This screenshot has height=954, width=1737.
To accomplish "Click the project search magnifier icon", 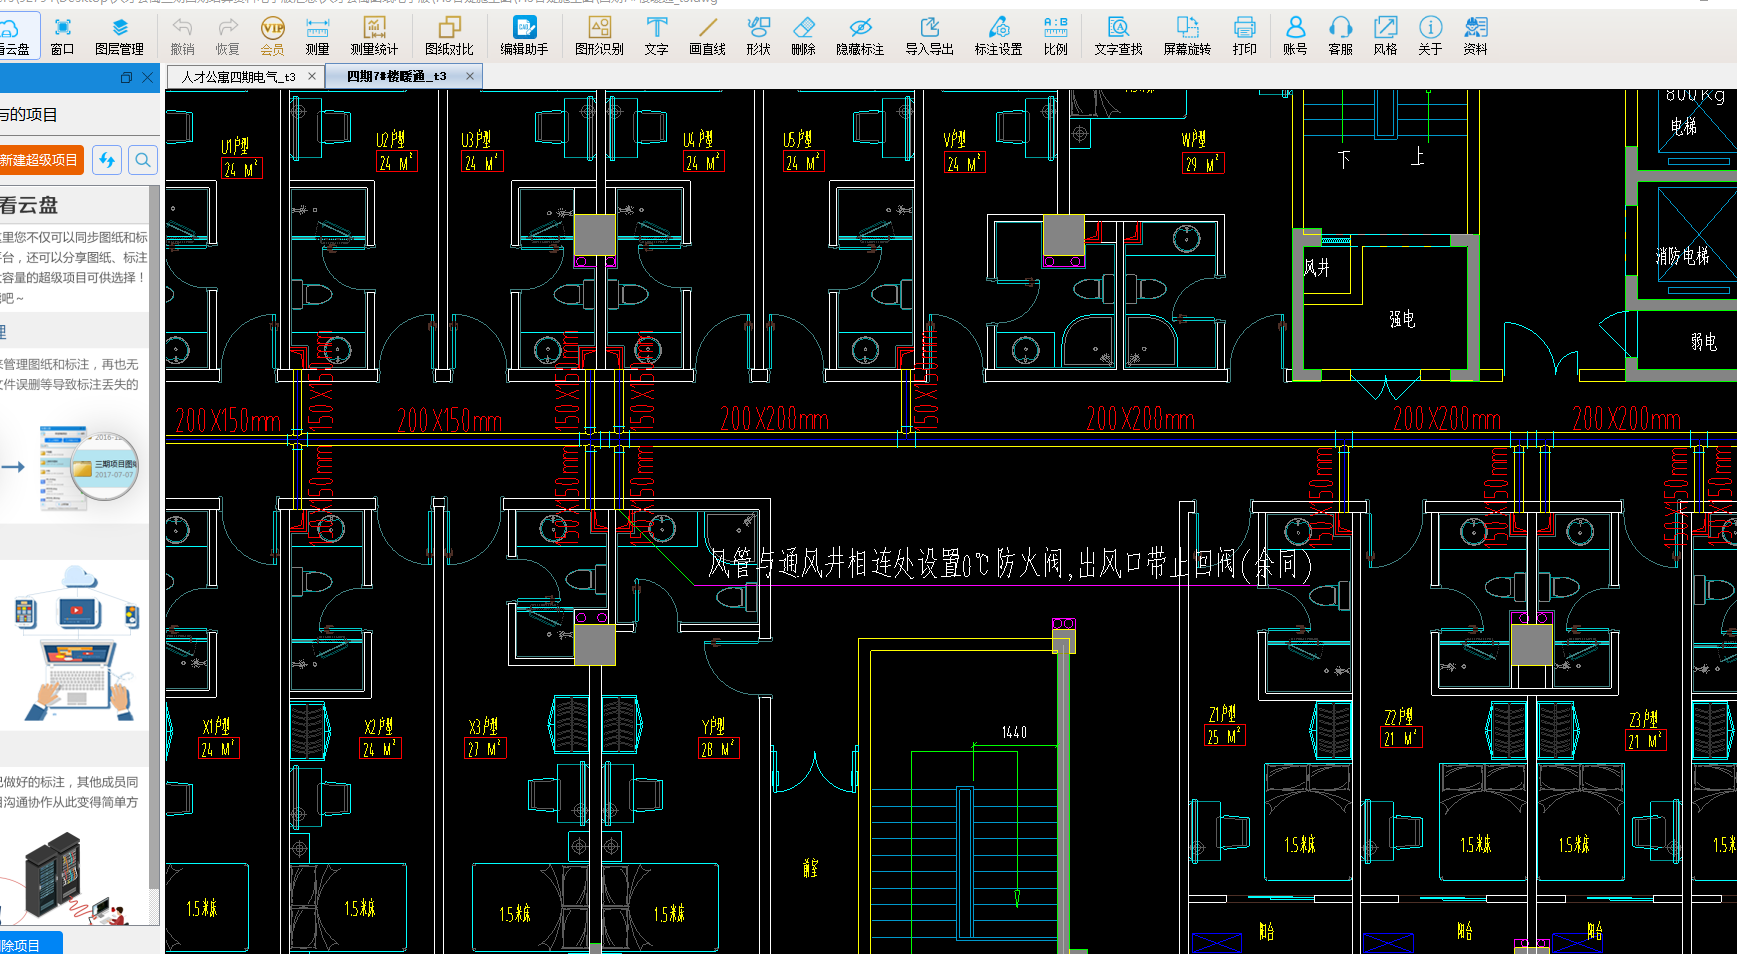I will click(143, 160).
